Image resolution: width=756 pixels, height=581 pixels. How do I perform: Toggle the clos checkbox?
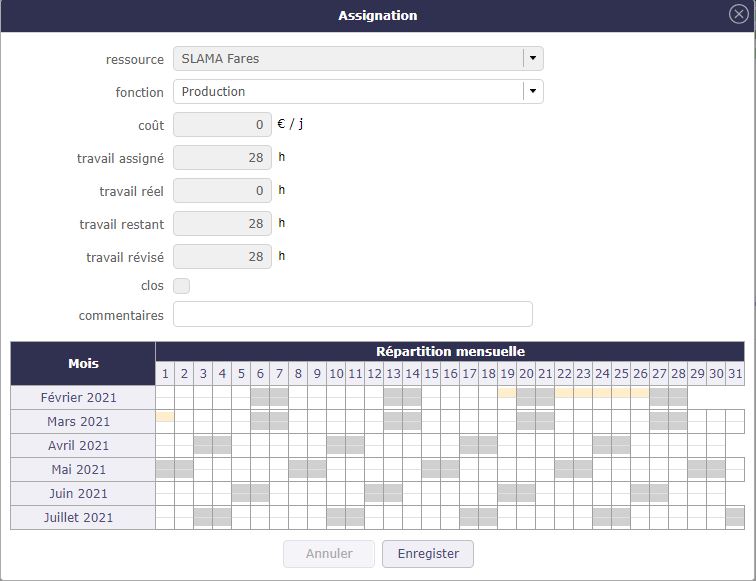click(x=181, y=286)
